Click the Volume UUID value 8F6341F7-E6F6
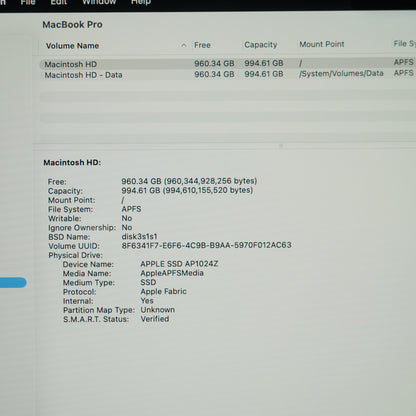The width and height of the screenshot is (416, 416). (206, 245)
